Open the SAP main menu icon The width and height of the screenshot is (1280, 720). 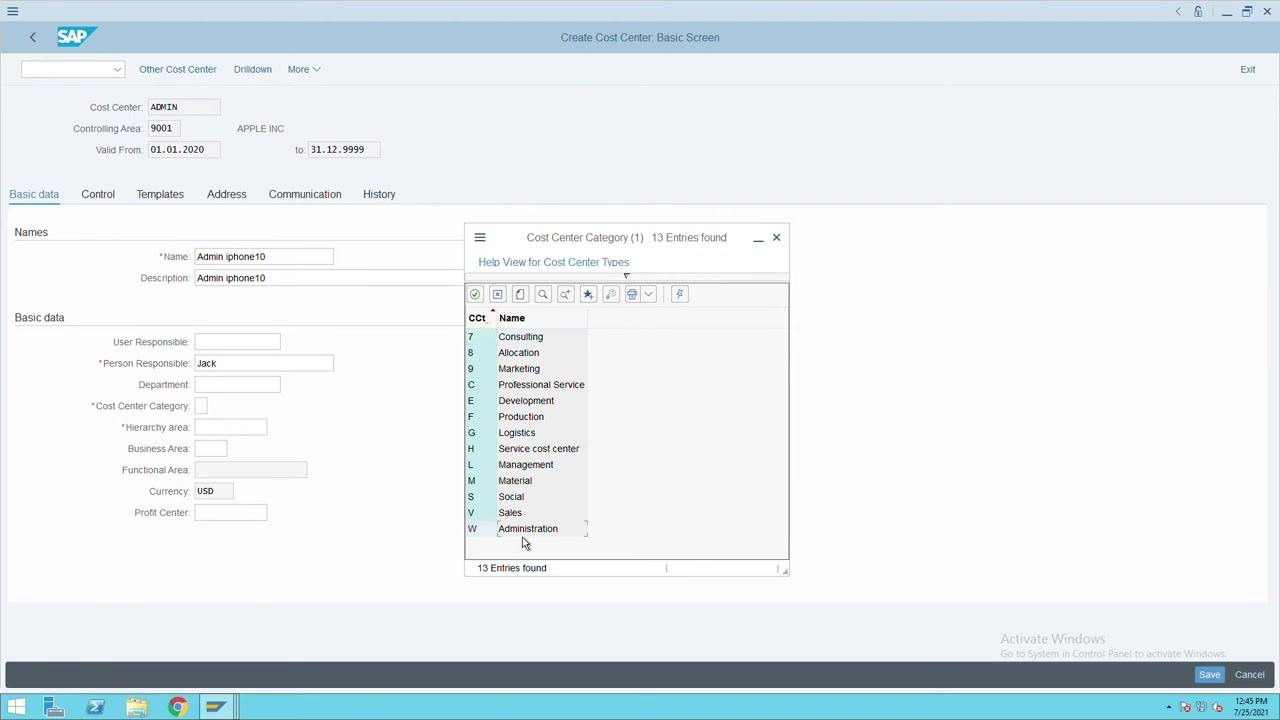[x=13, y=11]
